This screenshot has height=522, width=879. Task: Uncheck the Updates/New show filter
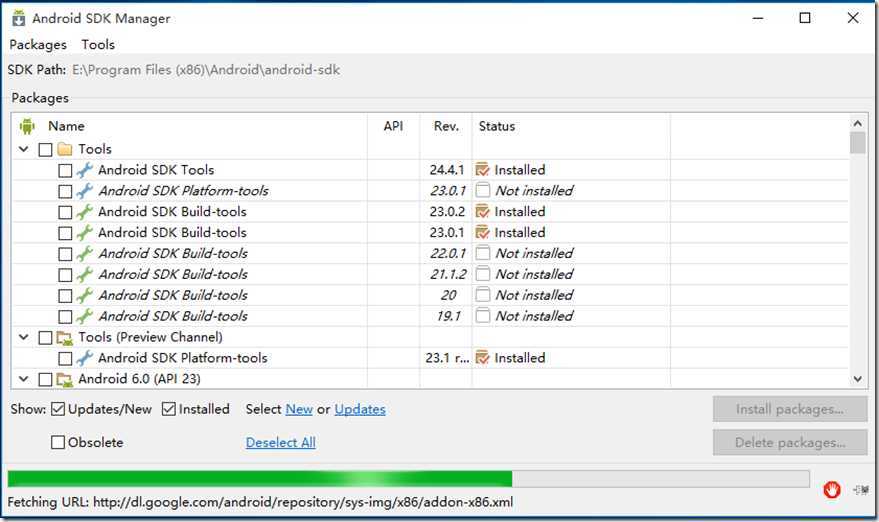[58, 409]
